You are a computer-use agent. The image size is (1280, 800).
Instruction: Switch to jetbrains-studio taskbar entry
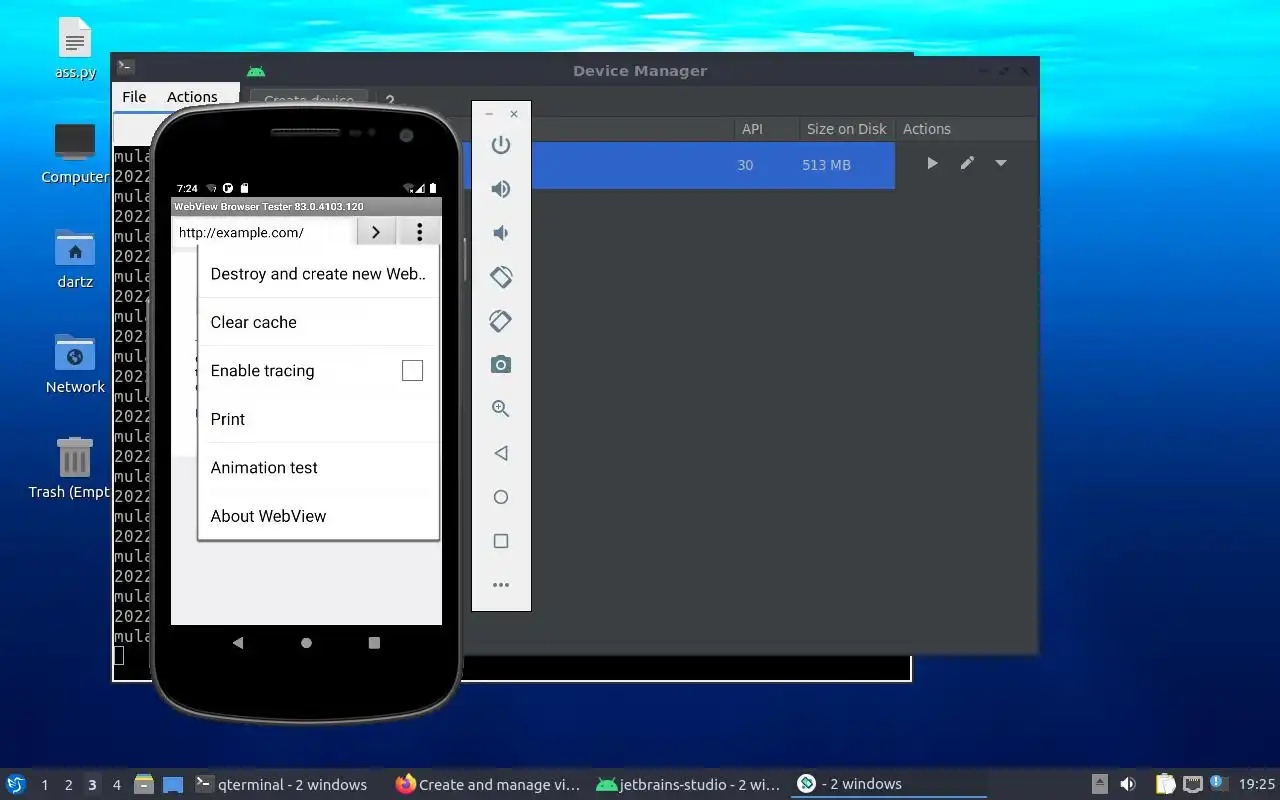[689, 784]
